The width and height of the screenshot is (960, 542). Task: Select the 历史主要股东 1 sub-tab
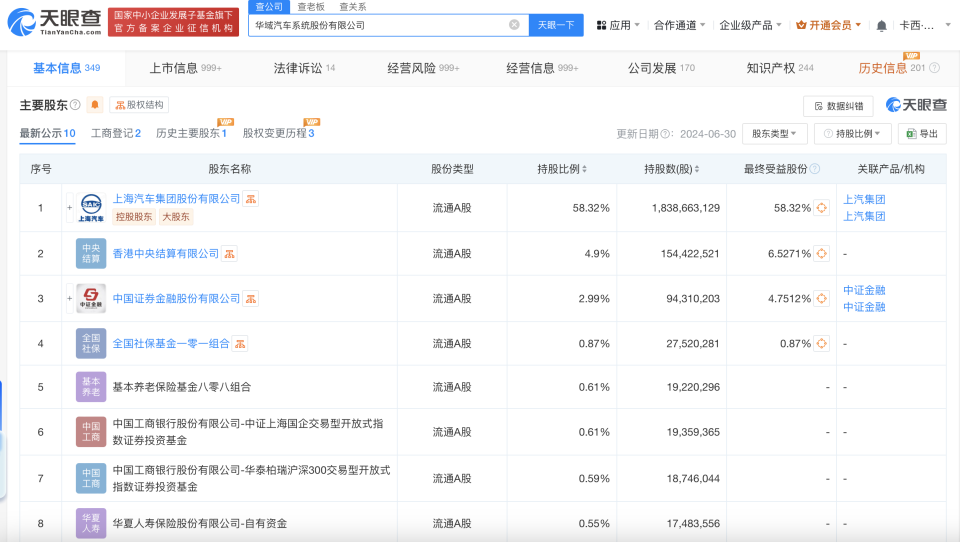(191, 134)
